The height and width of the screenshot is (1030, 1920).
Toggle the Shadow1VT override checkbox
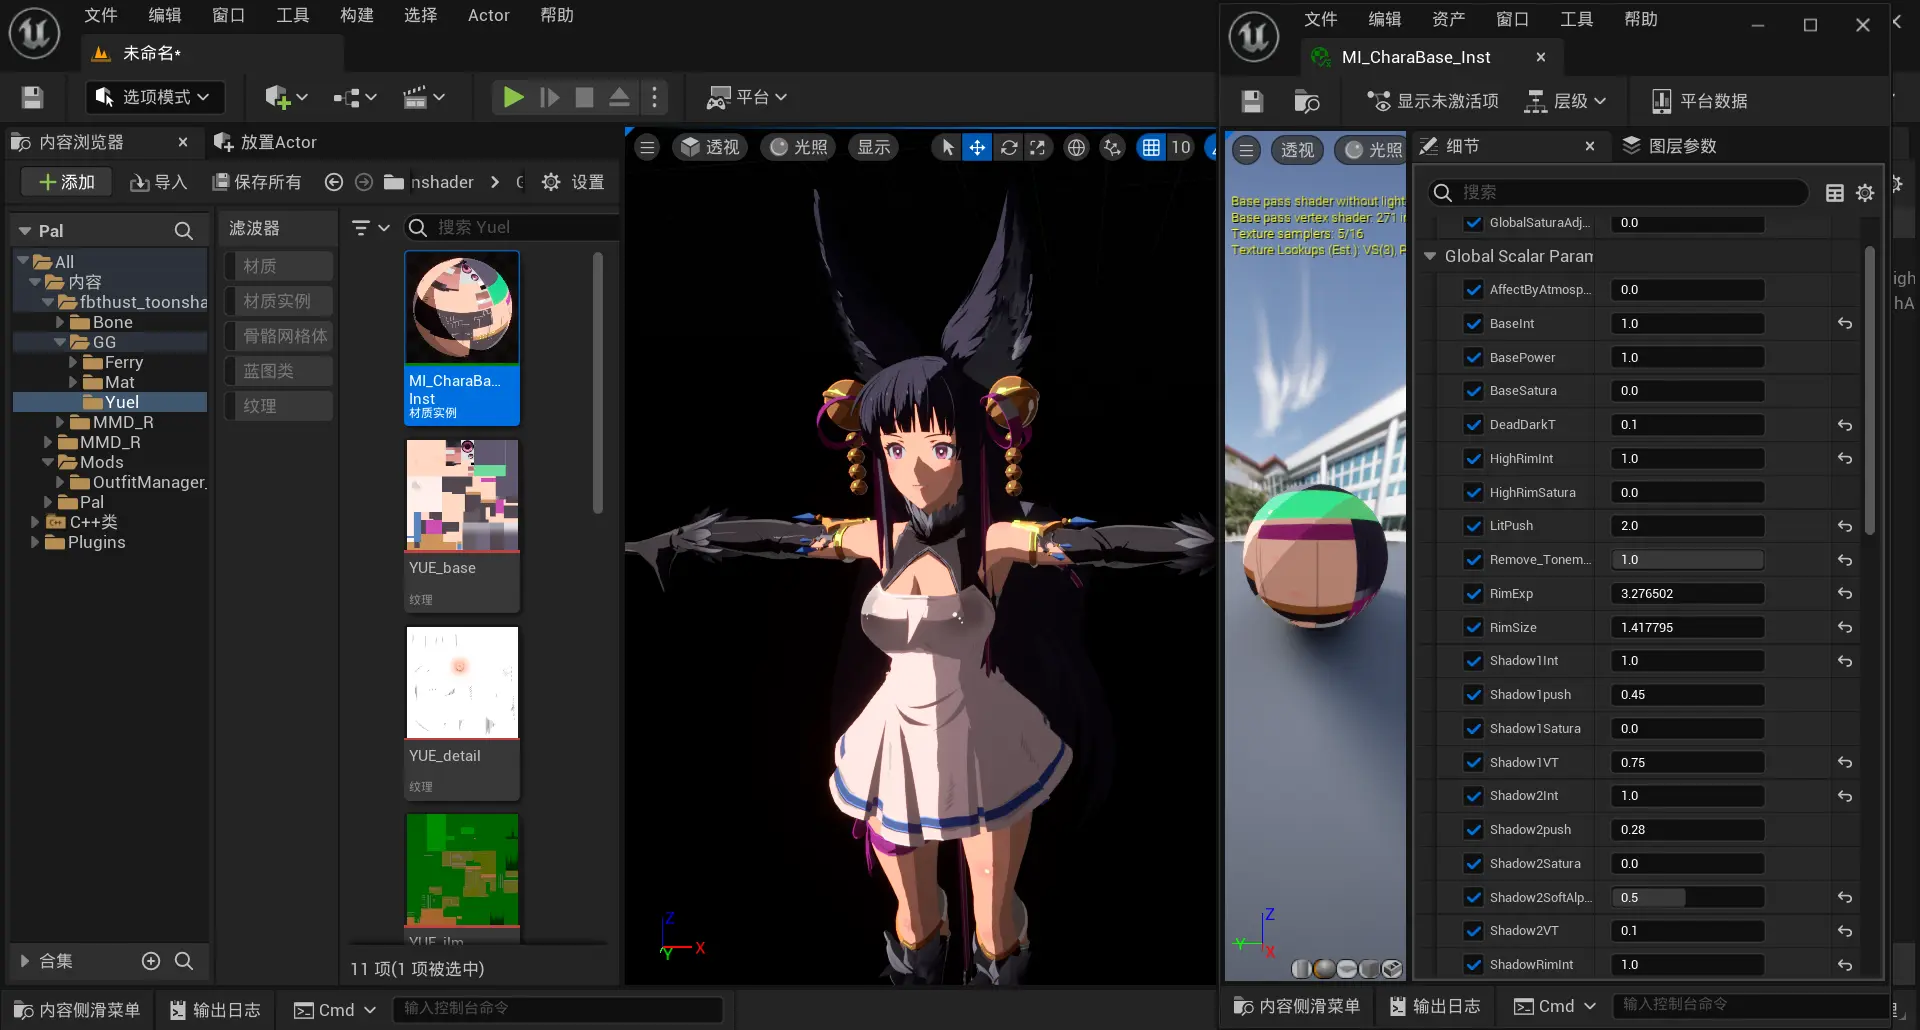1473,763
